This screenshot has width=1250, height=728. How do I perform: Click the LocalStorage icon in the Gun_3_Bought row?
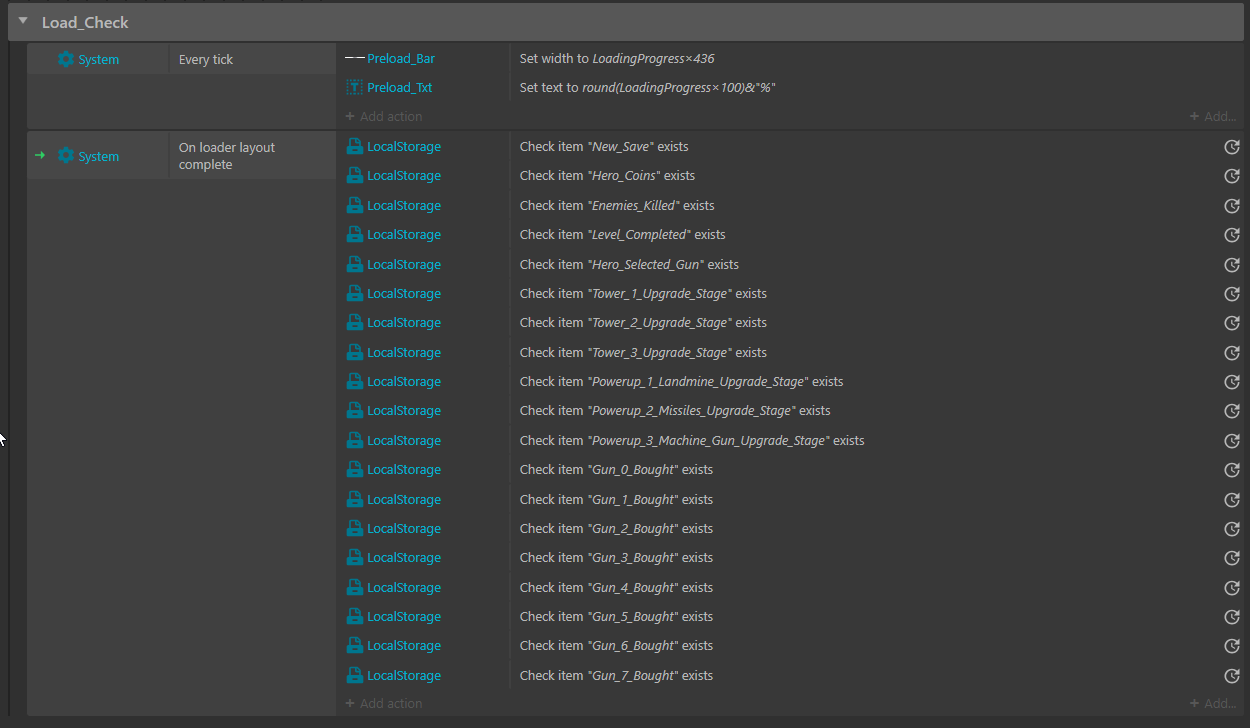(x=354, y=558)
